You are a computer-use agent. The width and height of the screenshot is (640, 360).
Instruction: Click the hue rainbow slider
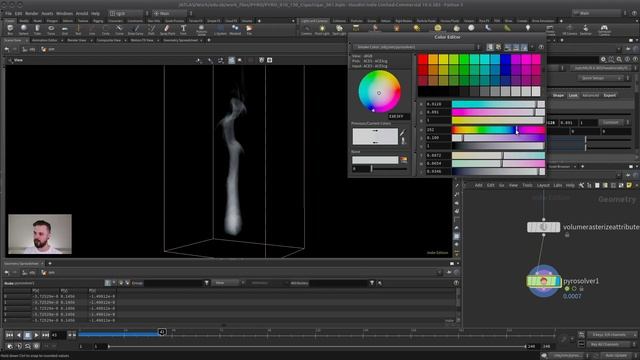pyautogui.click(x=498, y=129)
